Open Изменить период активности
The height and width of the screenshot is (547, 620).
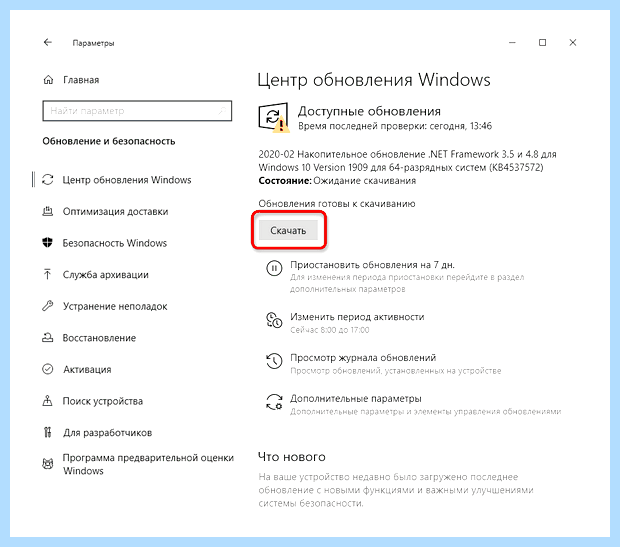click(357, 317)
